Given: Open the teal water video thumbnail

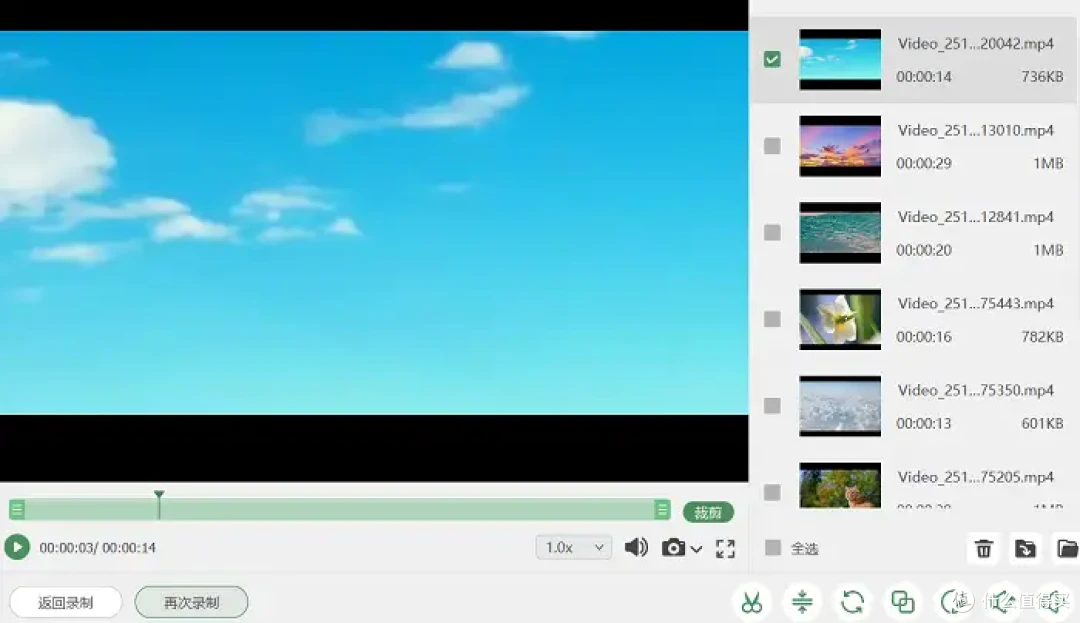Looking at the screenshot, I should pos(840,233).
